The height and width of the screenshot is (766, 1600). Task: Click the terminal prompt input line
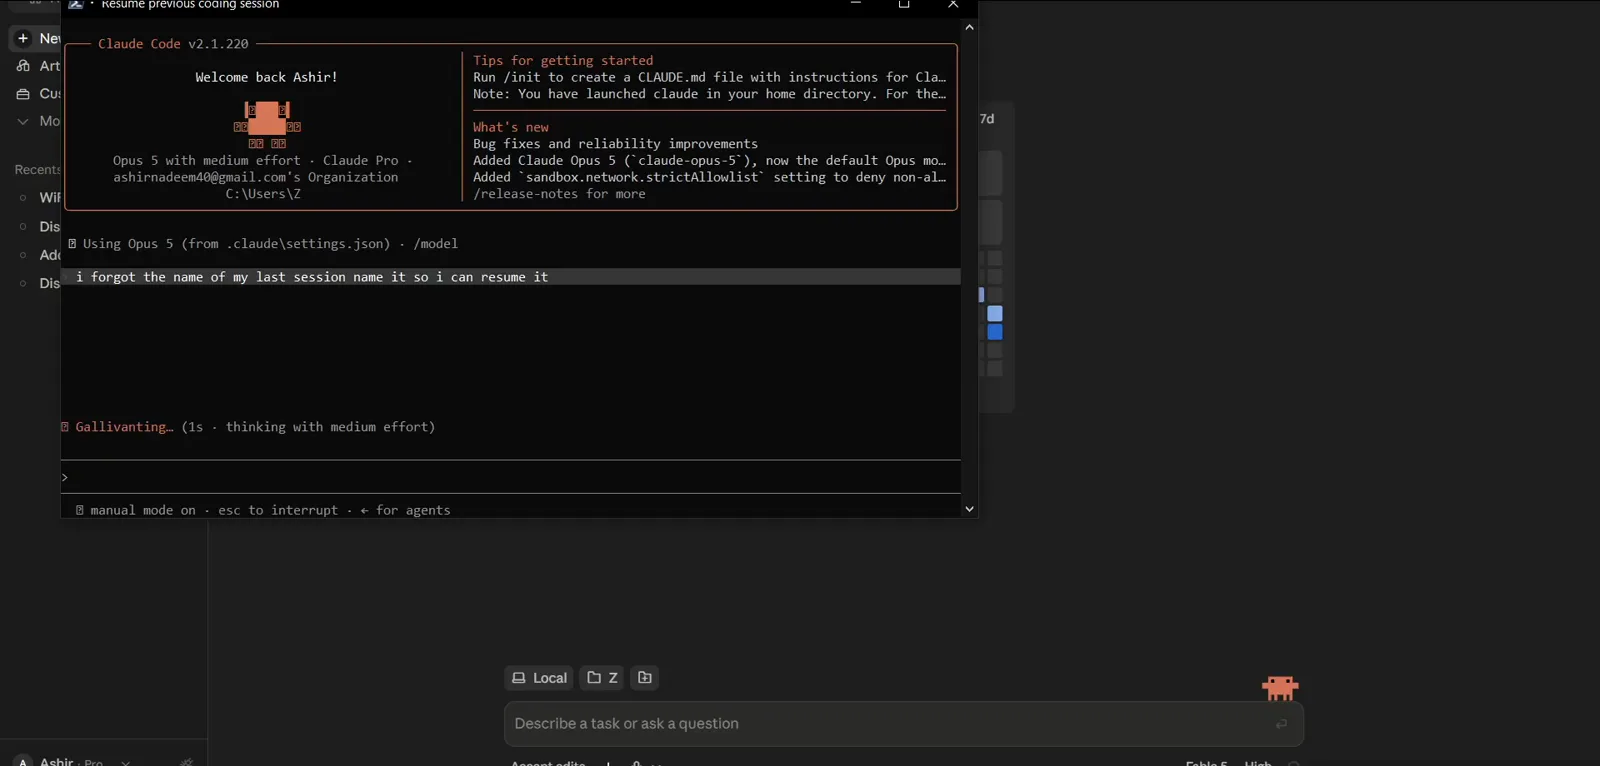tap(511, 477)
